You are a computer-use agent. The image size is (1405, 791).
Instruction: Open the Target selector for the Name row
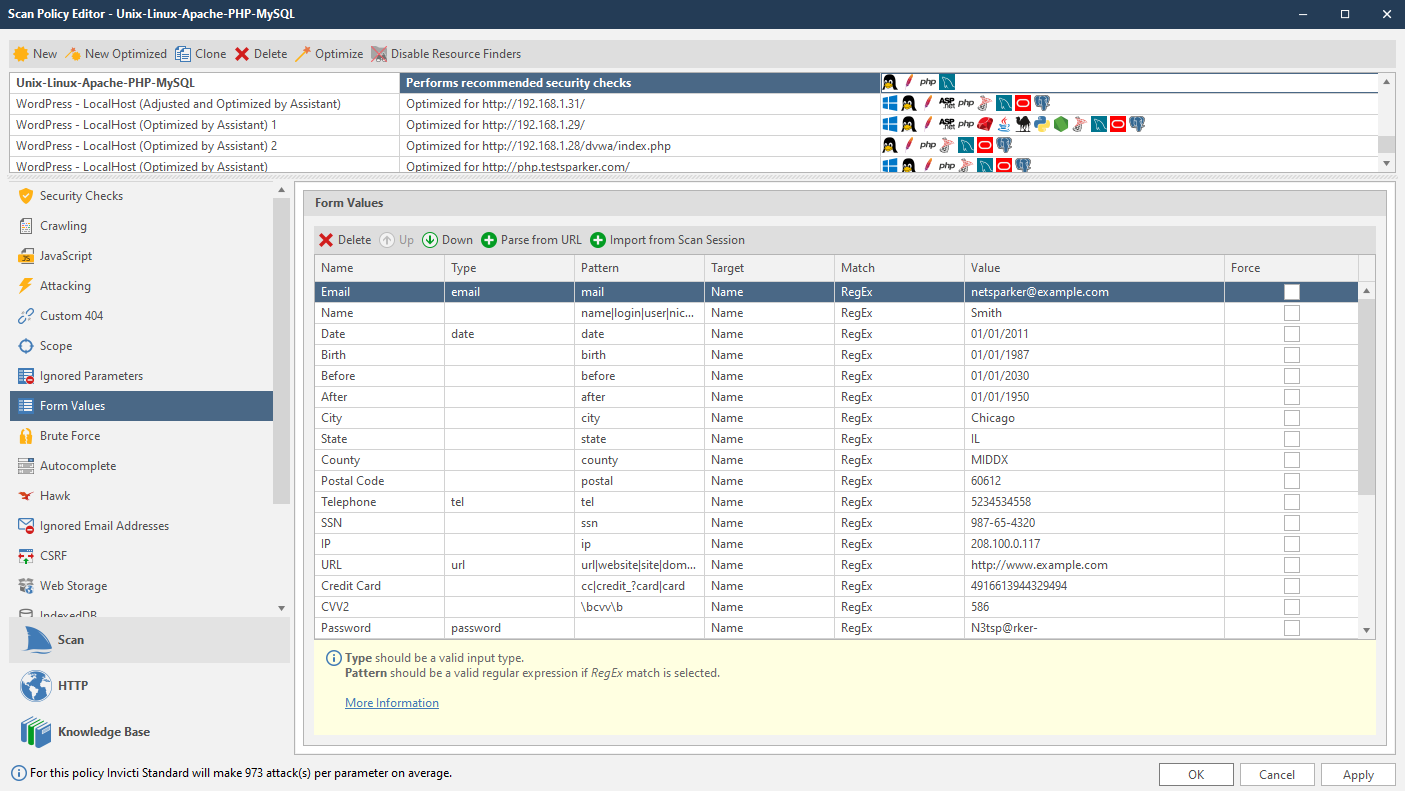coord(769,312)
